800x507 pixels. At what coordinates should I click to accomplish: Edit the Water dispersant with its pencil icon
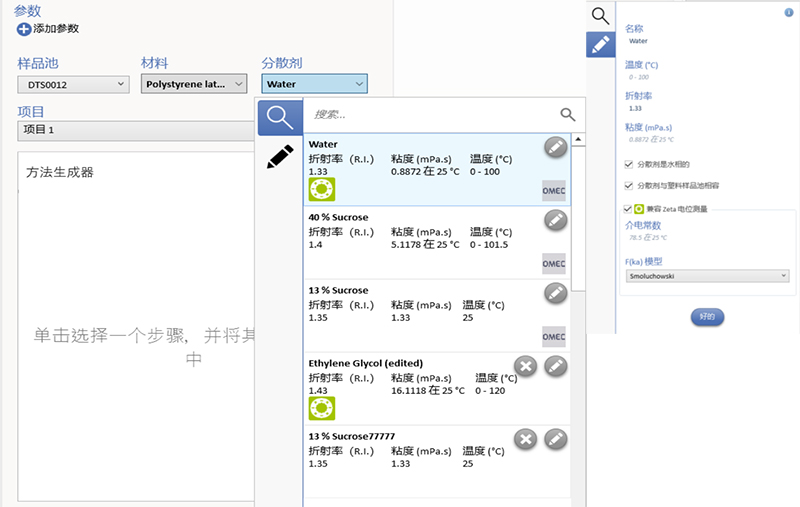pos(556,147)
